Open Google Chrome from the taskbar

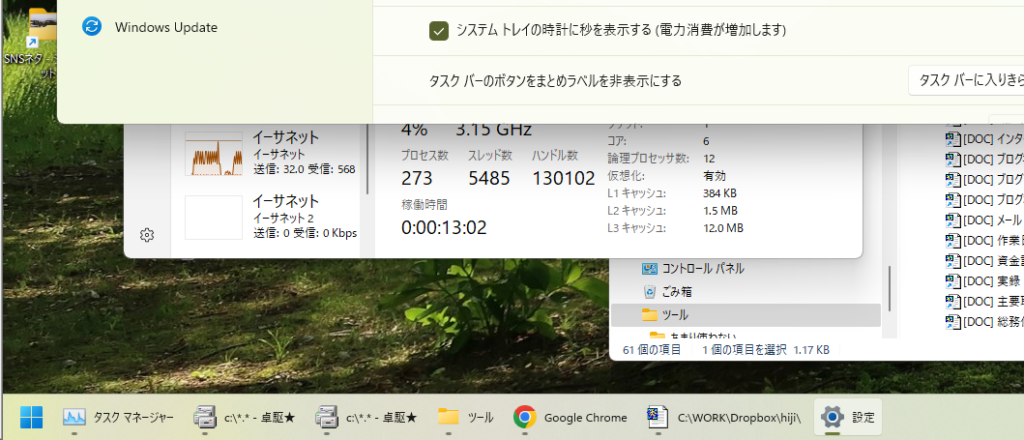tap(571, 417)
